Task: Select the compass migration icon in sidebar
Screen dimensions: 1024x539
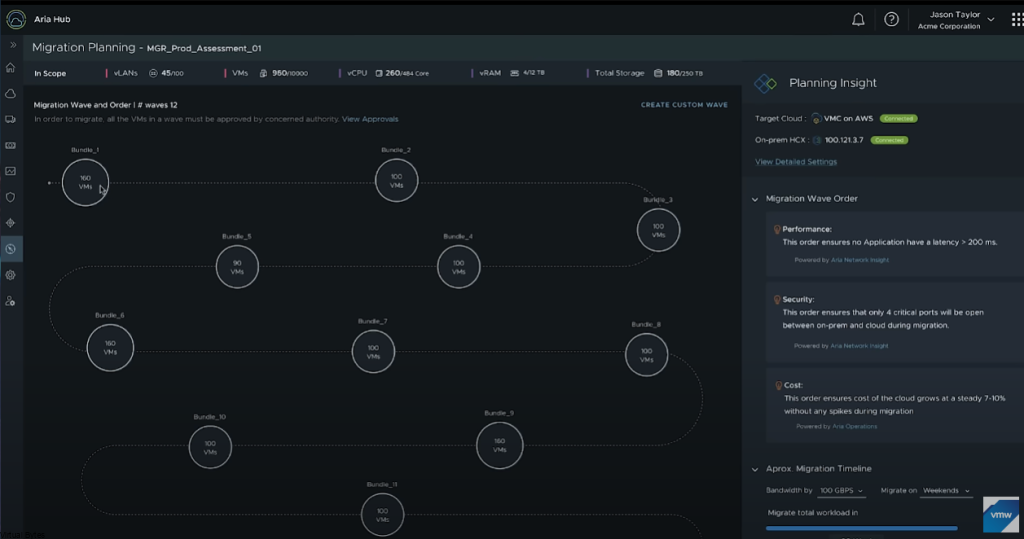Action: [x=10, y=249]
